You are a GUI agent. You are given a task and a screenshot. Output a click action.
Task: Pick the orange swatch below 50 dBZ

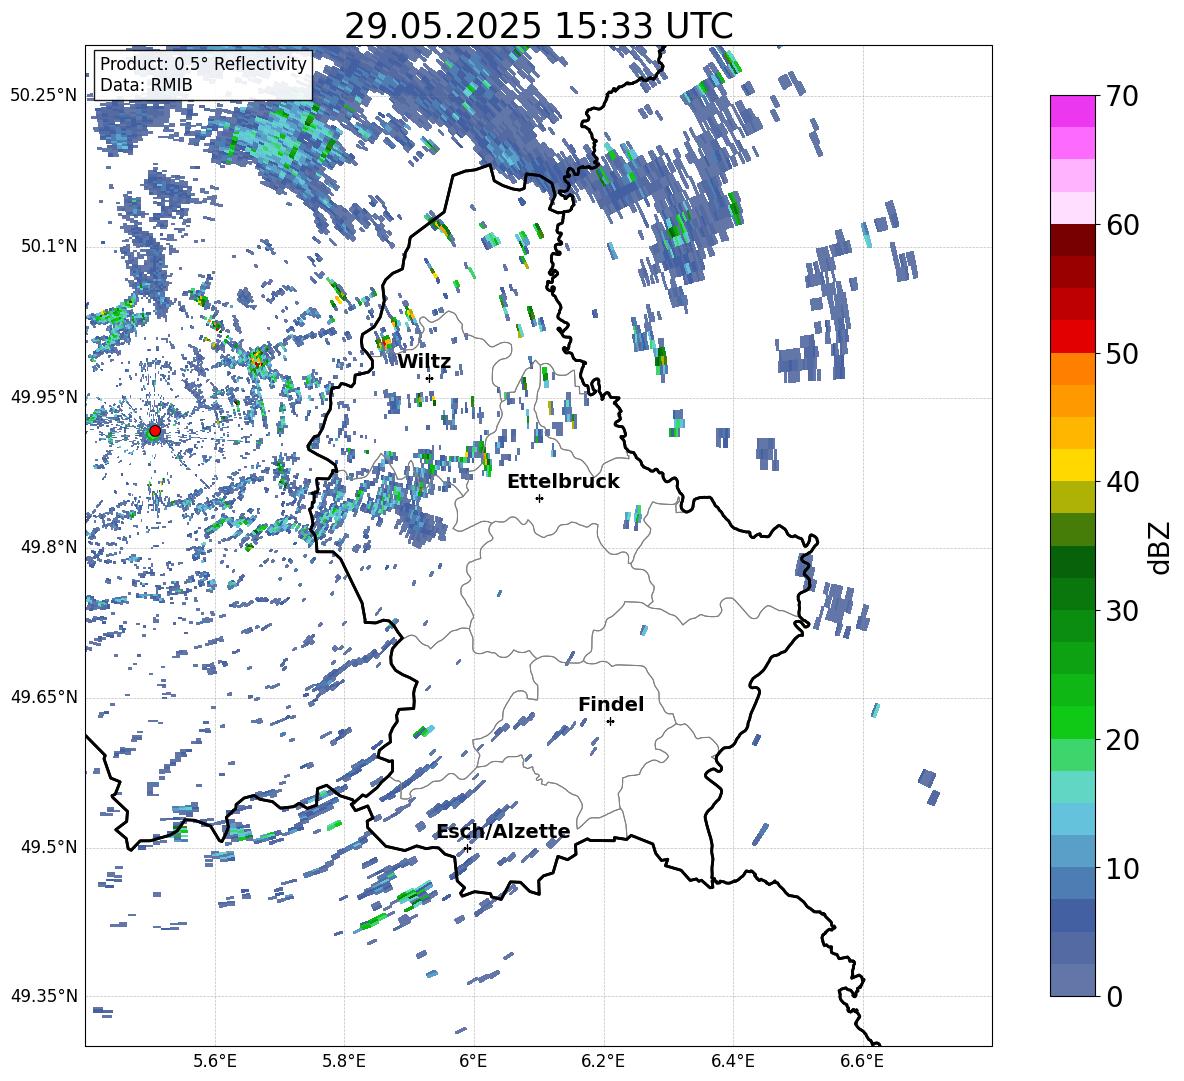(x=1072, y=369)
